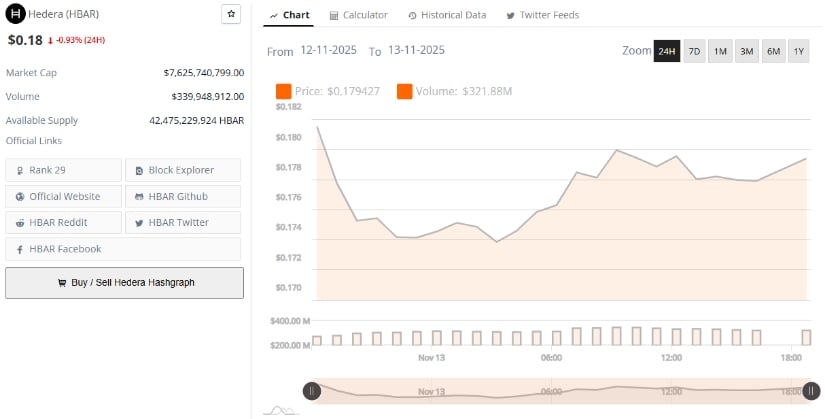Click the Hedera HBAR logo icon
Screen dimensions: 825x419
15,15
